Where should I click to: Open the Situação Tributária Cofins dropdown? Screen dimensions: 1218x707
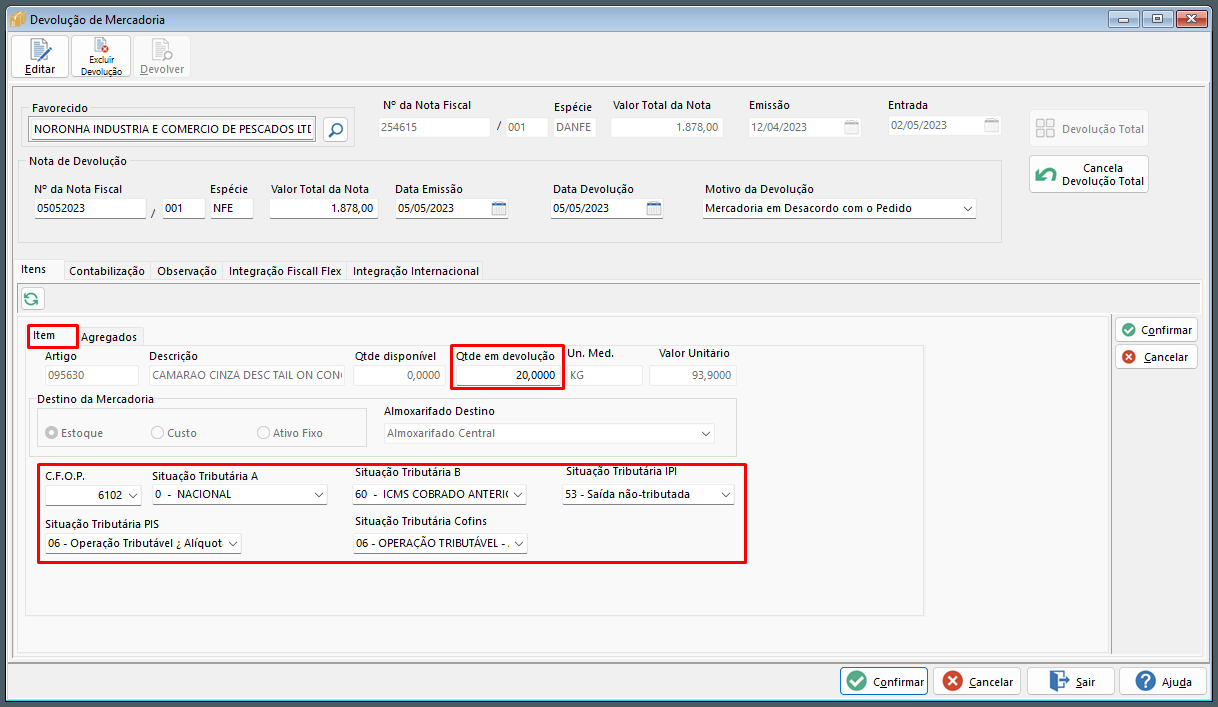coord(519,543)
